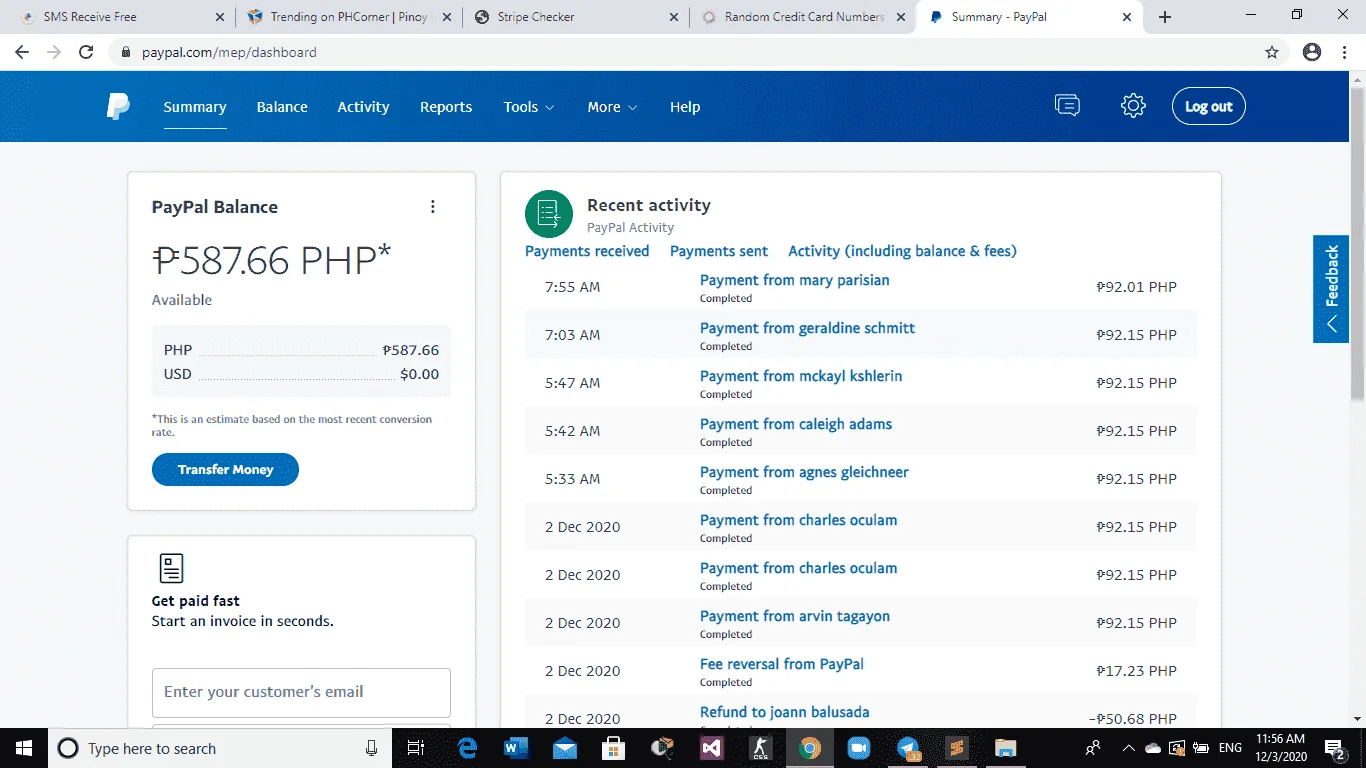Open the Mail app on the taskbar
Viewport: 1366px width, 768px height.
(x=565, y=748)
